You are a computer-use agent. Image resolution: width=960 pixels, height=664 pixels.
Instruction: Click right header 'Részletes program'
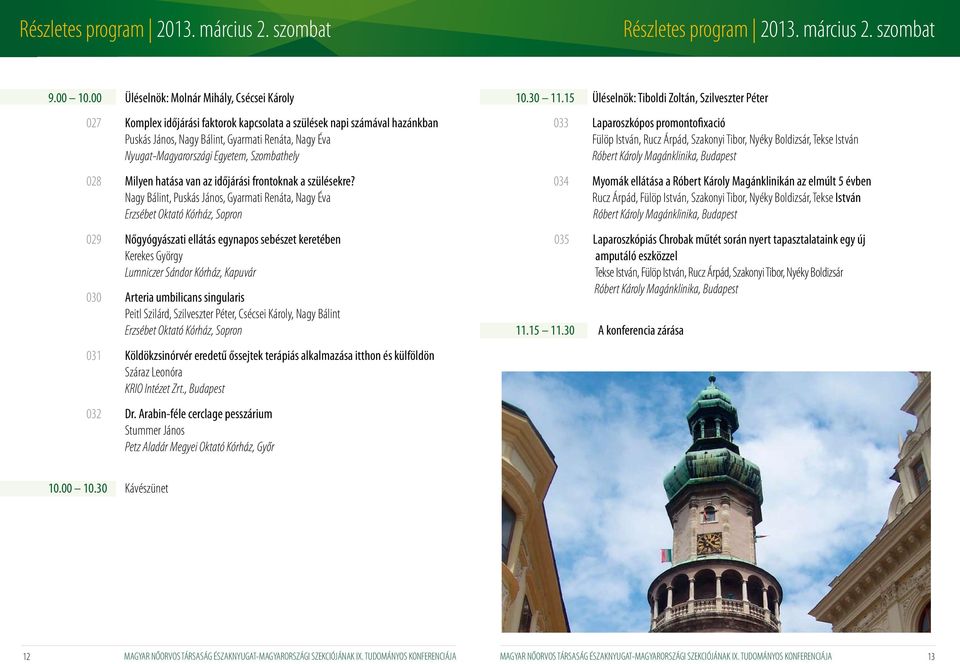tap(686, 29)
